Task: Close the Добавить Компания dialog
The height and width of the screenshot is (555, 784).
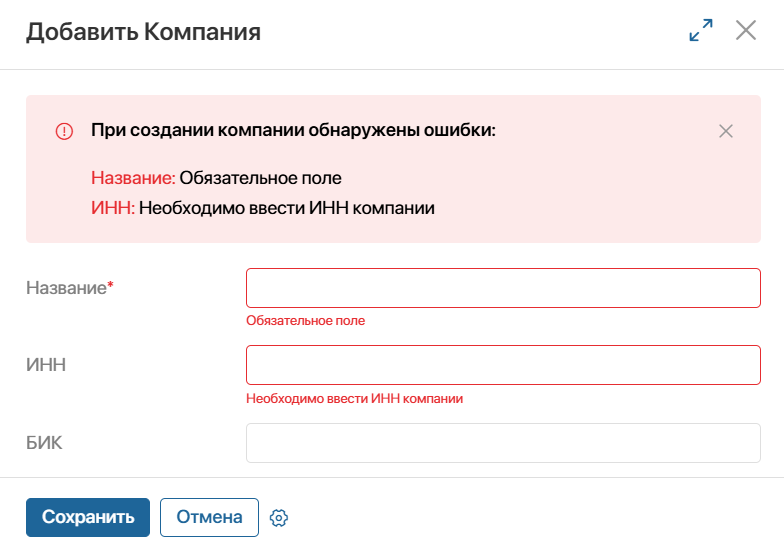Action: point(746,30)
